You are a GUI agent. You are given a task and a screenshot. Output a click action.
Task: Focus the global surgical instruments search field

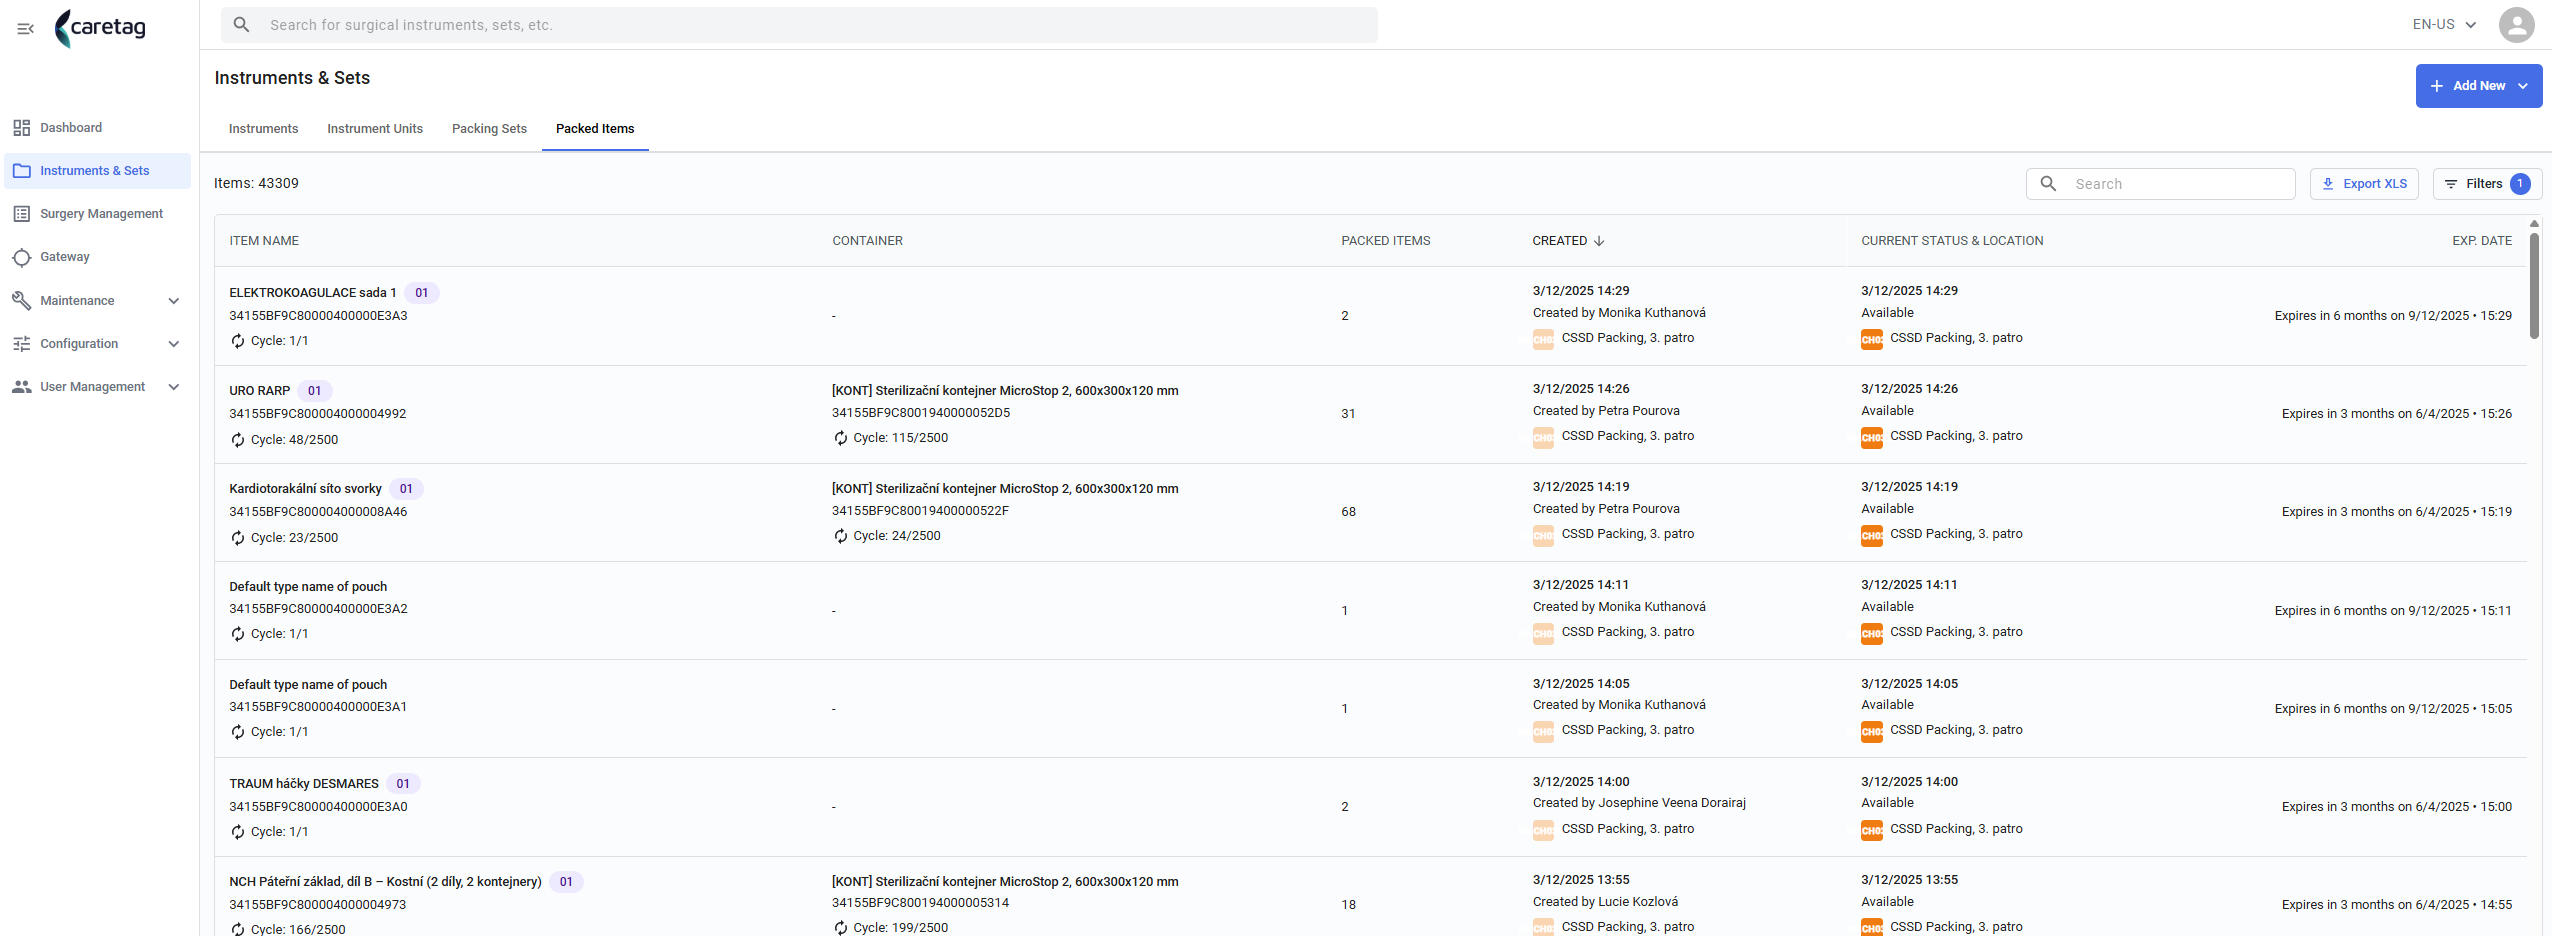(799, 25)
